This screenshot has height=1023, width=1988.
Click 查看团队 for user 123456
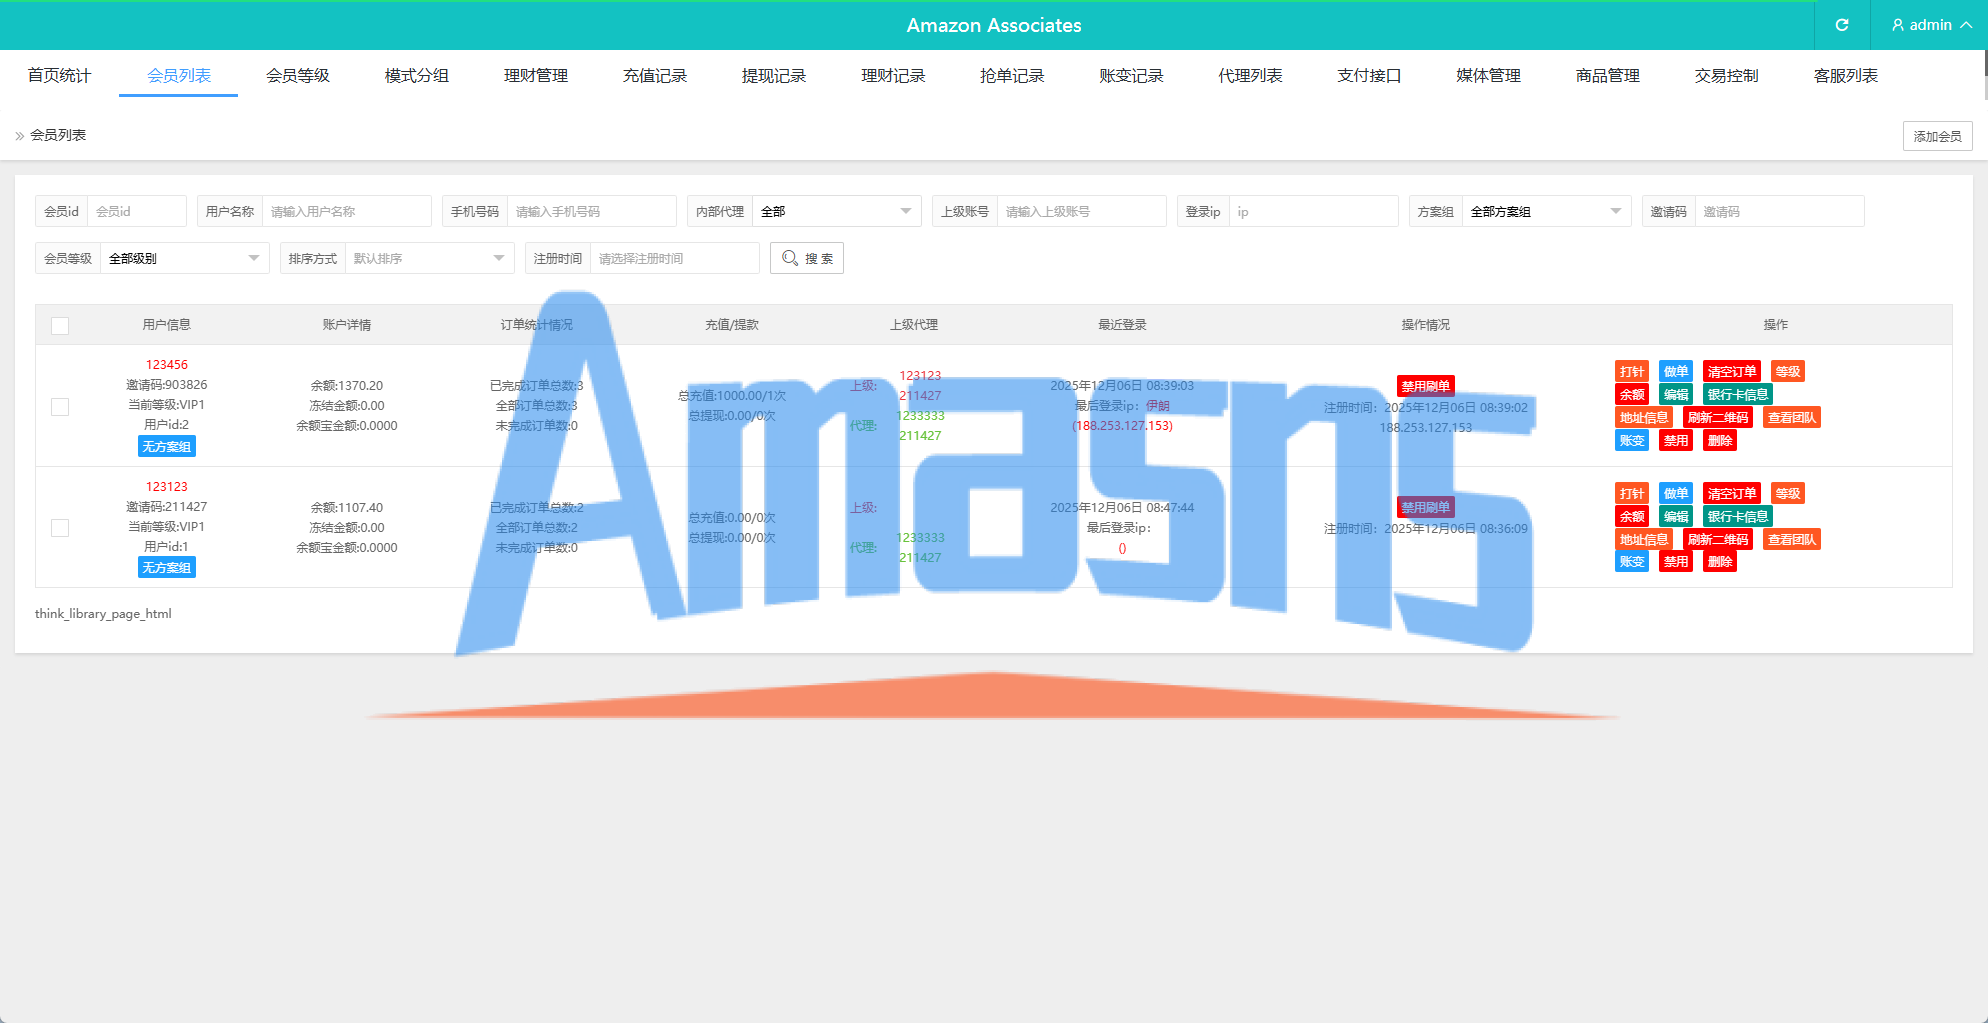(x=1792, y=418)
